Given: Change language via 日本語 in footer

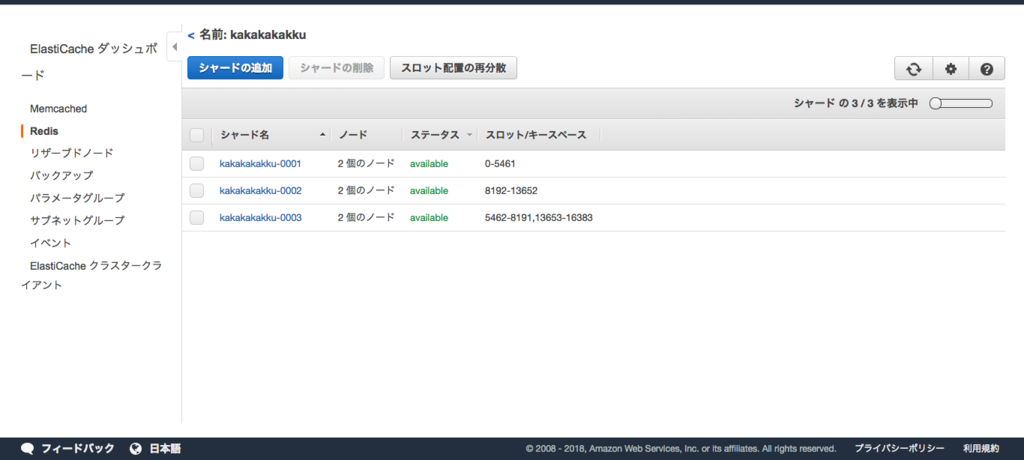Looking at the screenshot, I should [x=165, y=449].
